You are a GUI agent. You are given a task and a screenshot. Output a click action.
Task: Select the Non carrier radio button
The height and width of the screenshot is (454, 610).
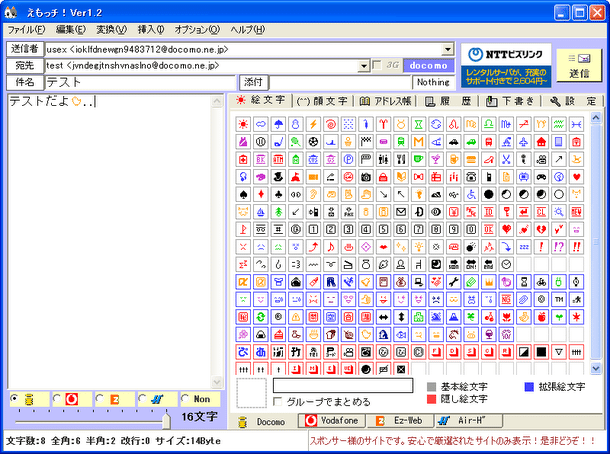point(185,398)
